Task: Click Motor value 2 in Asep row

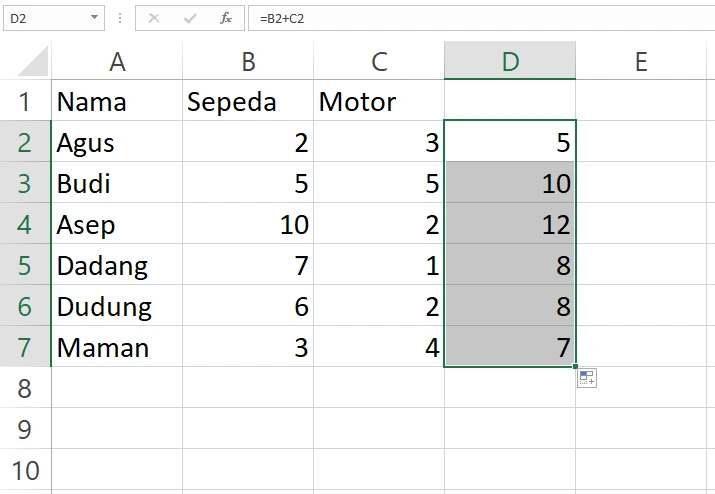Action: [379, 224]
